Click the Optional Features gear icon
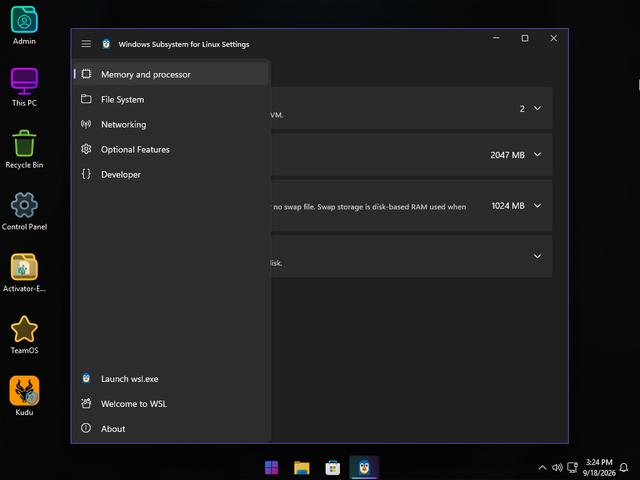This screenshot has height=480, width=640. coord(86,149)
